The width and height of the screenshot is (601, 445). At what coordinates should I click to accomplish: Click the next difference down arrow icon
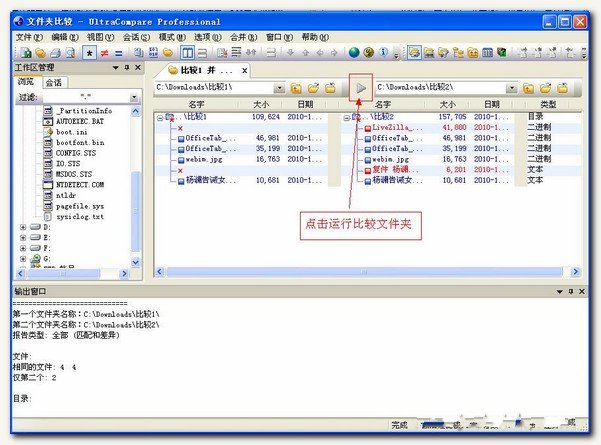pos(291,53)
